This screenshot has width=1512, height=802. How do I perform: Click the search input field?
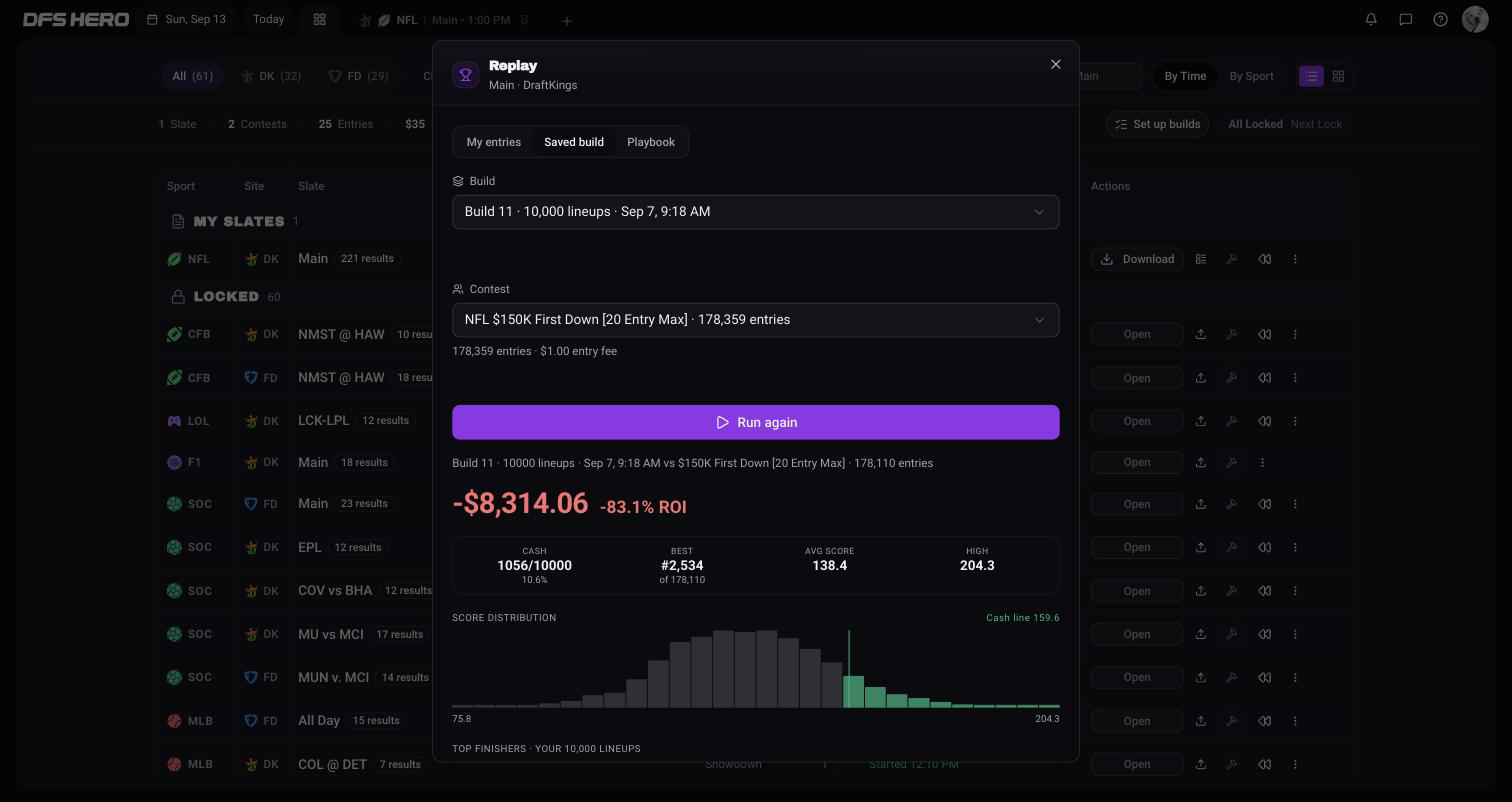(x=1108, y=76)
